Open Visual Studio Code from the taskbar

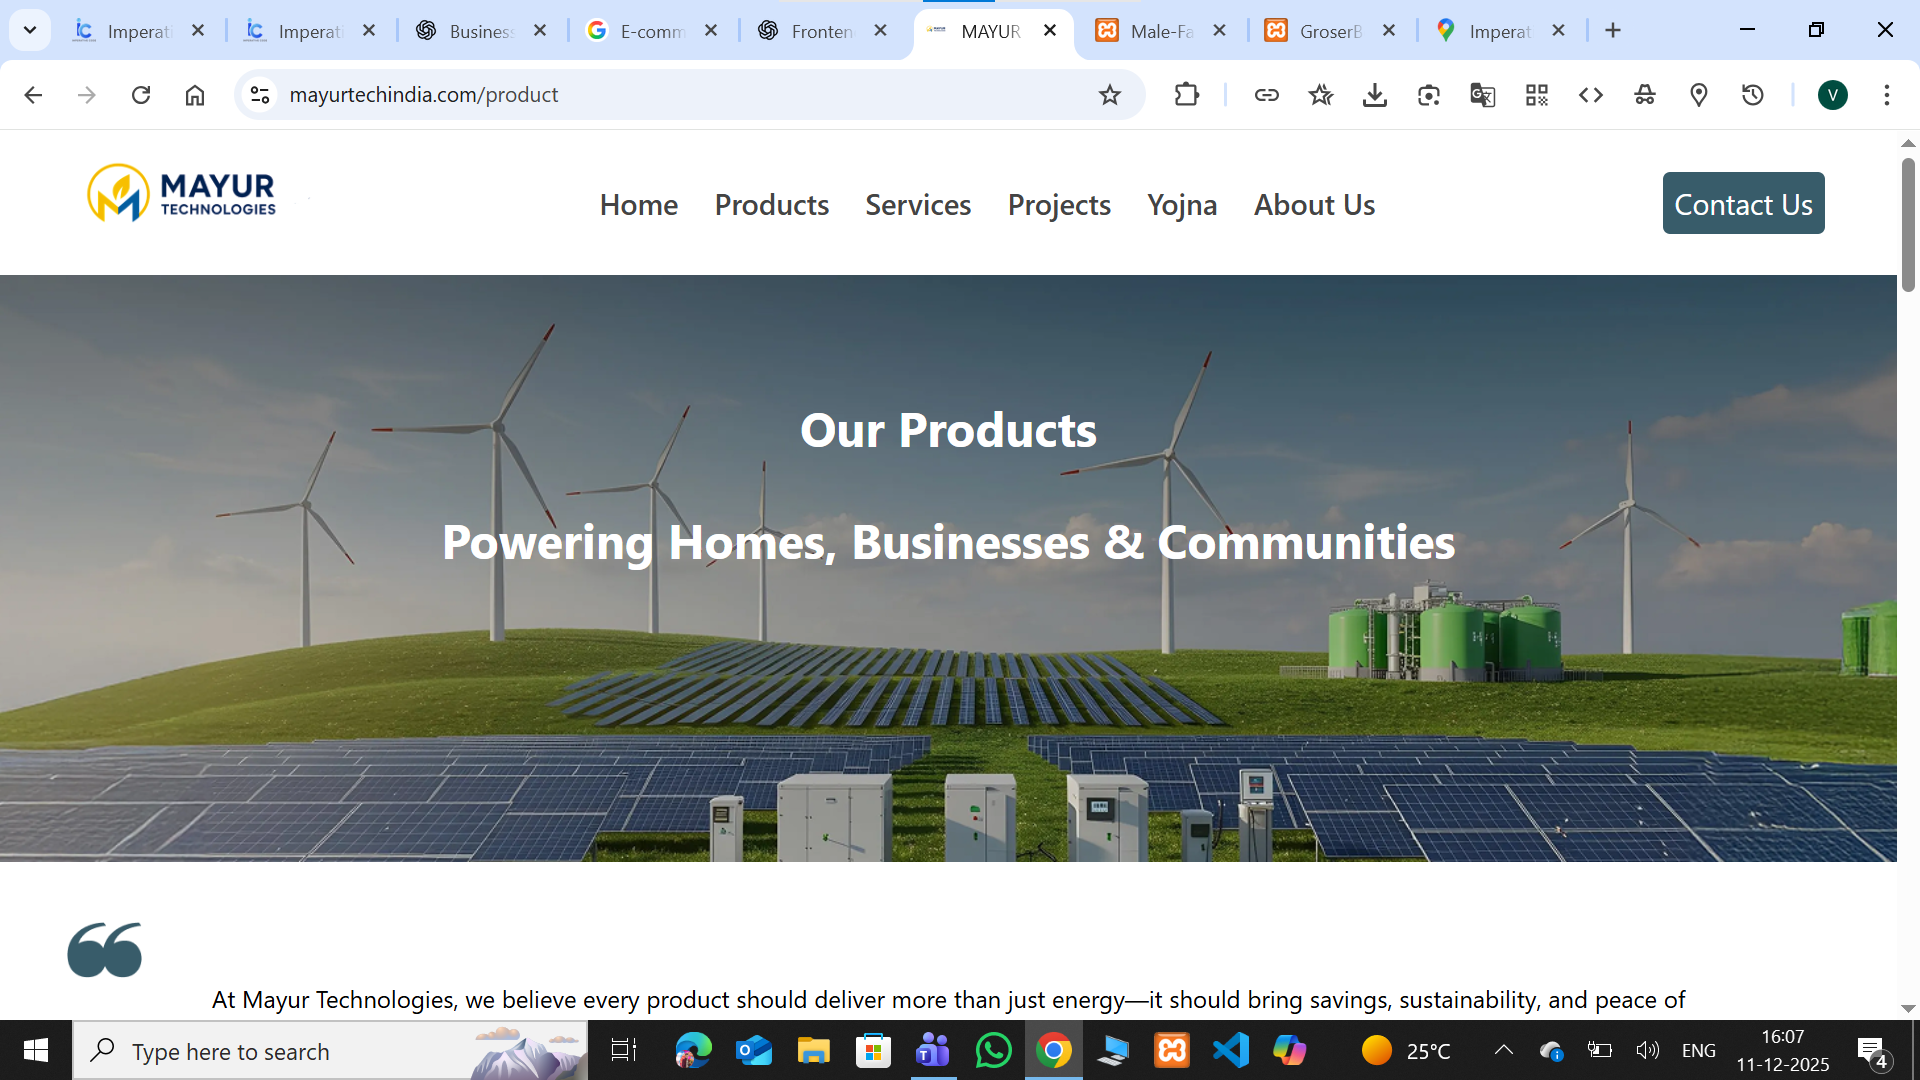coord(1230,1050)
